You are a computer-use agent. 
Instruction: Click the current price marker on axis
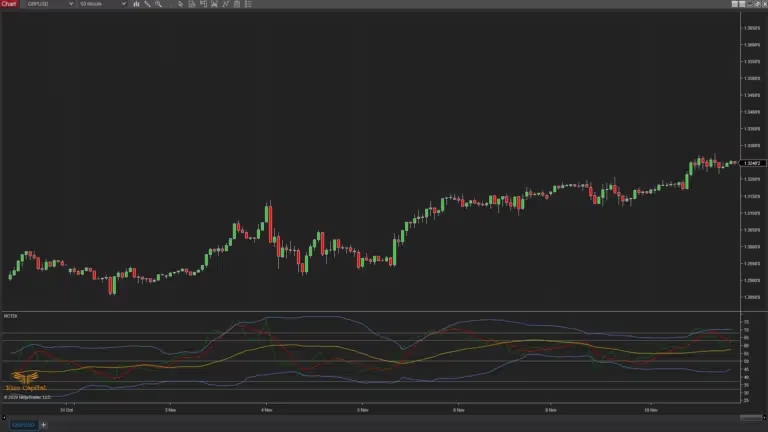pos(751,162)
